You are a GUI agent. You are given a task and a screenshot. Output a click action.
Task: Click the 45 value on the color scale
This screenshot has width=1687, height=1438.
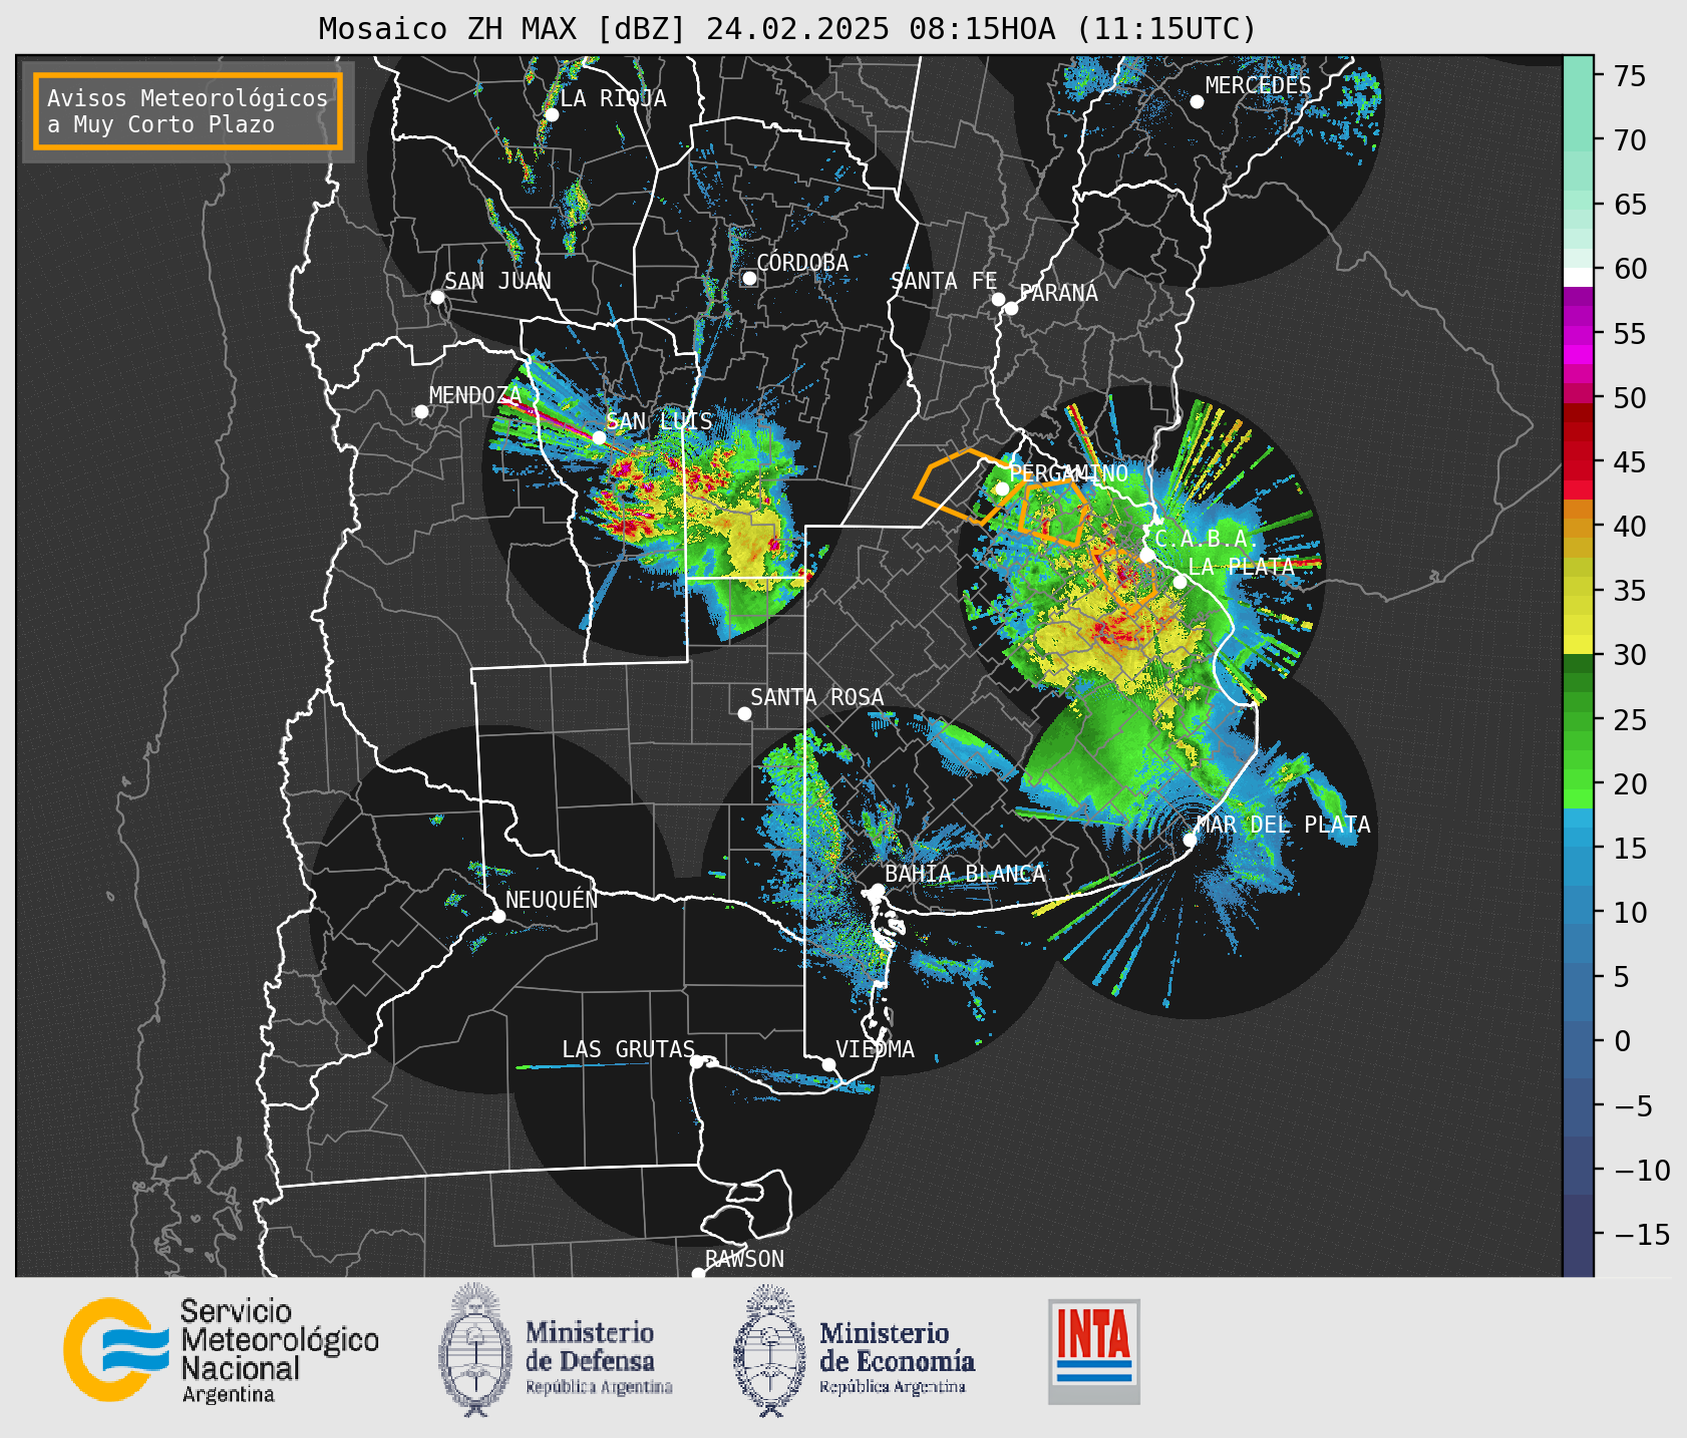pyautogui.click(x=1630, y=462)
